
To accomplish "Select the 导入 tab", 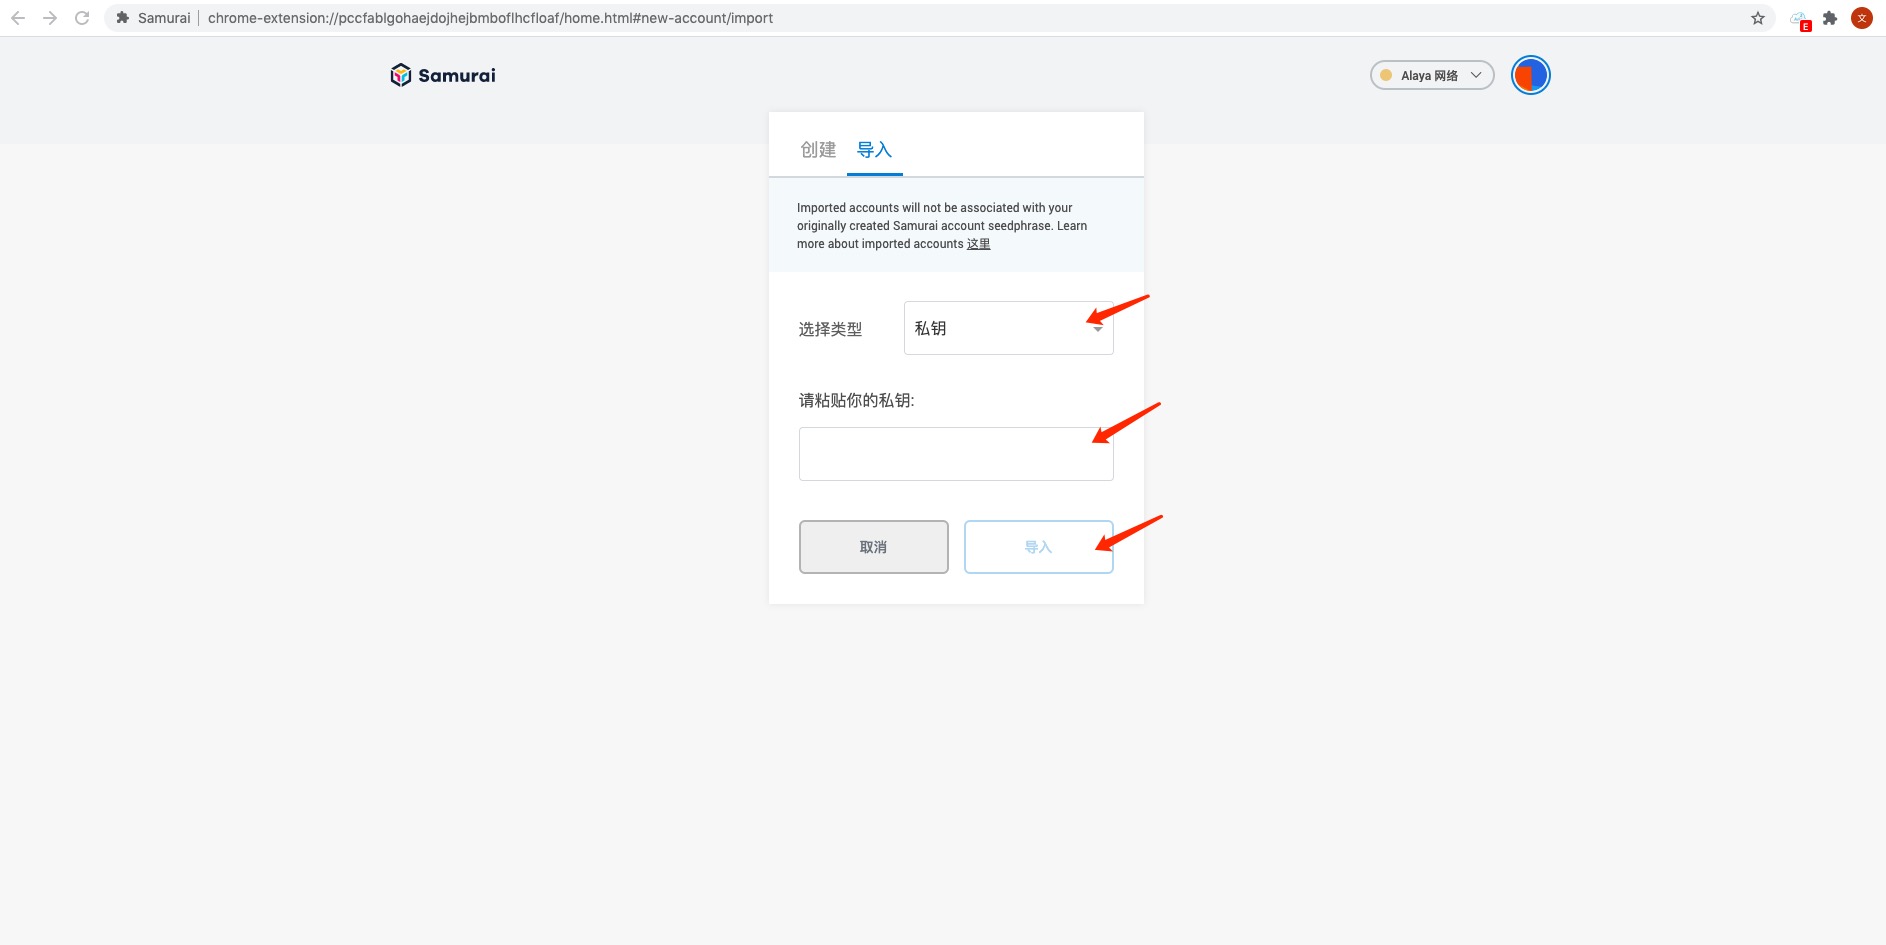I will pyautogui.click(x=874, y=150).
